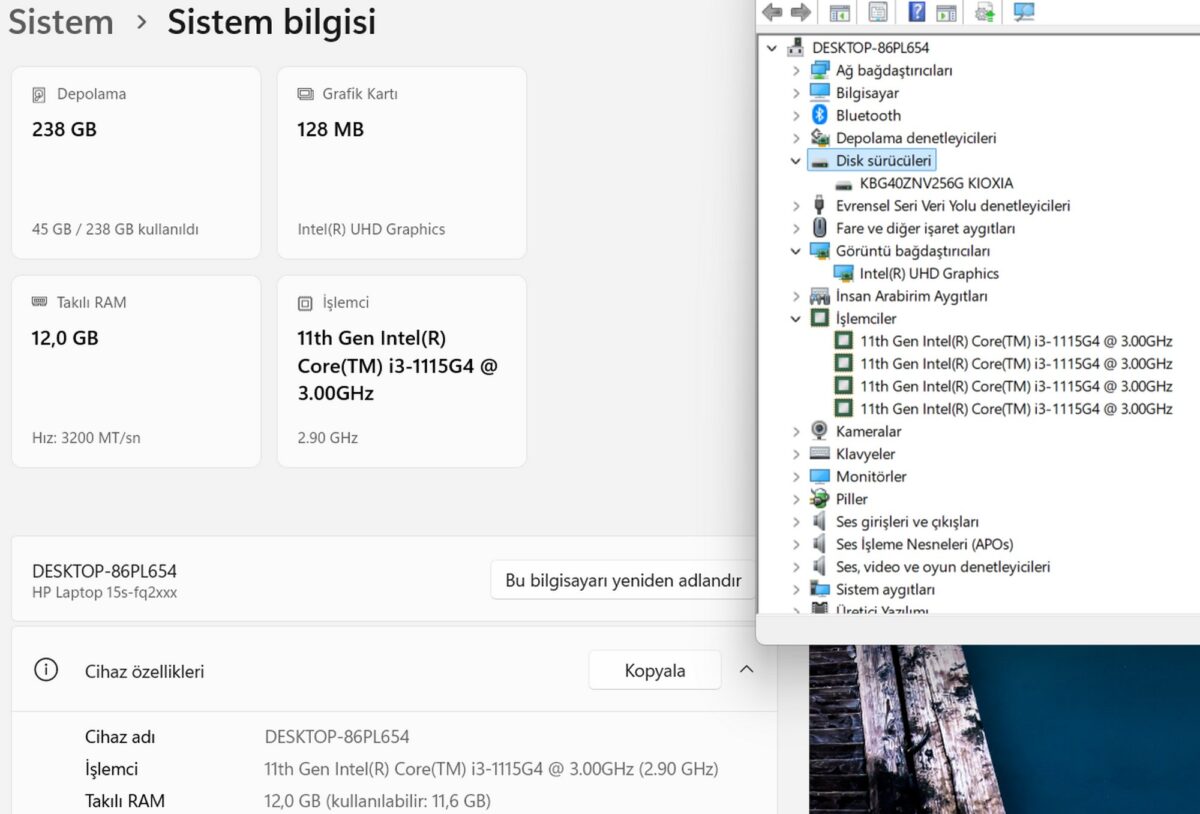Click the 12,0 GB (kullanılabilir: 11,6 GB) value
The width and height of the screenshot is (1200, 814).
tap(378, 801)
